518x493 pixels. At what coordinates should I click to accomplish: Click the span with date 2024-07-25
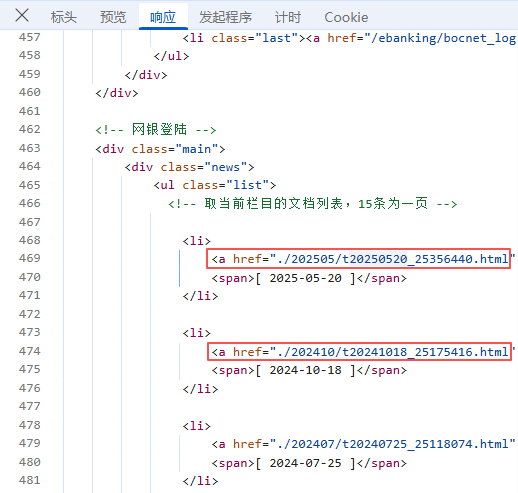pos(309,463)
